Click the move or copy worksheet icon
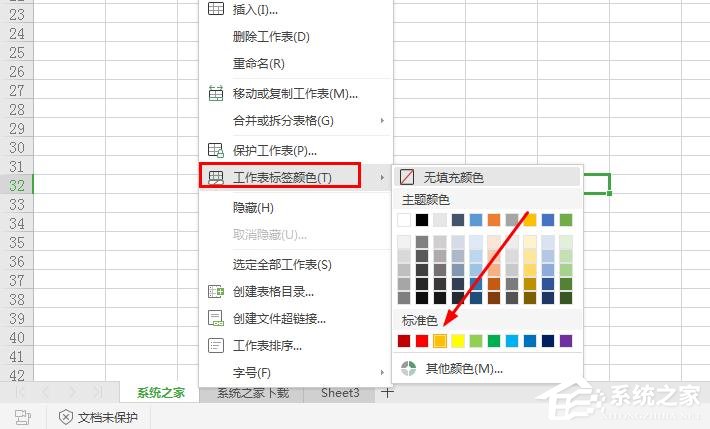Viewport: 710px width, 429px height. point(216,93)
